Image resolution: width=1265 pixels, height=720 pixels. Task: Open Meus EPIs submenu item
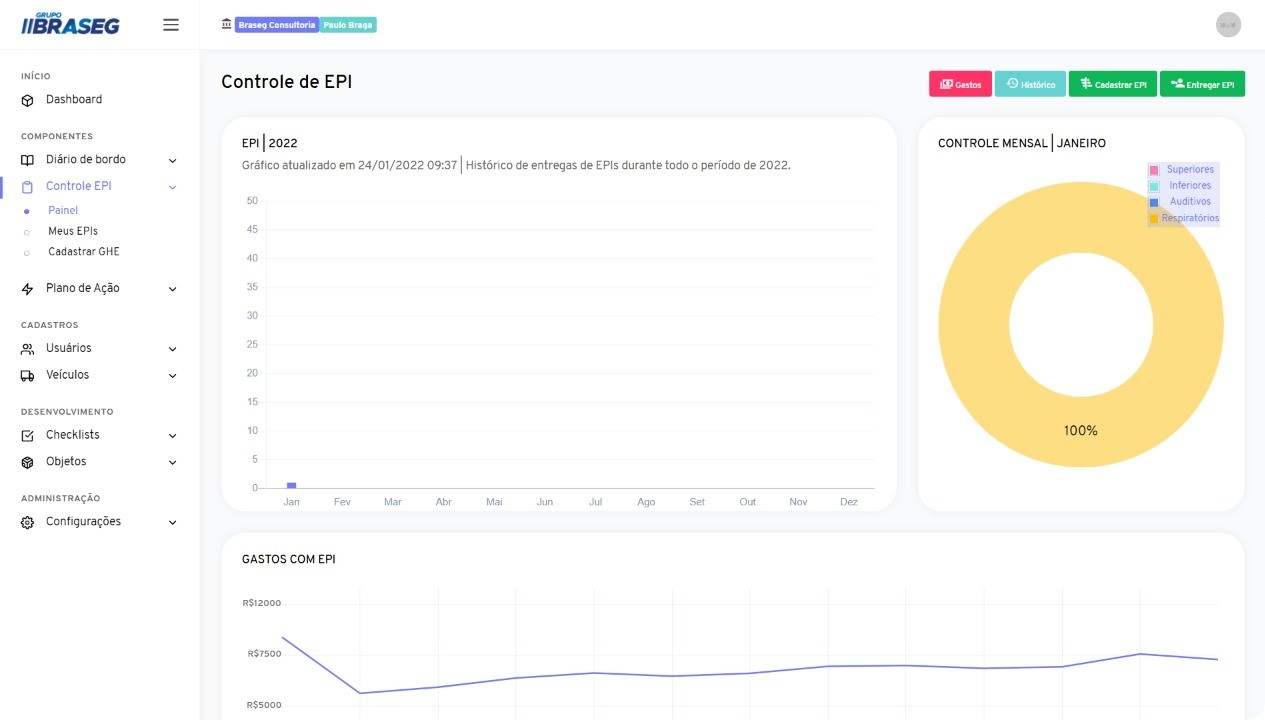click(73, 231)
